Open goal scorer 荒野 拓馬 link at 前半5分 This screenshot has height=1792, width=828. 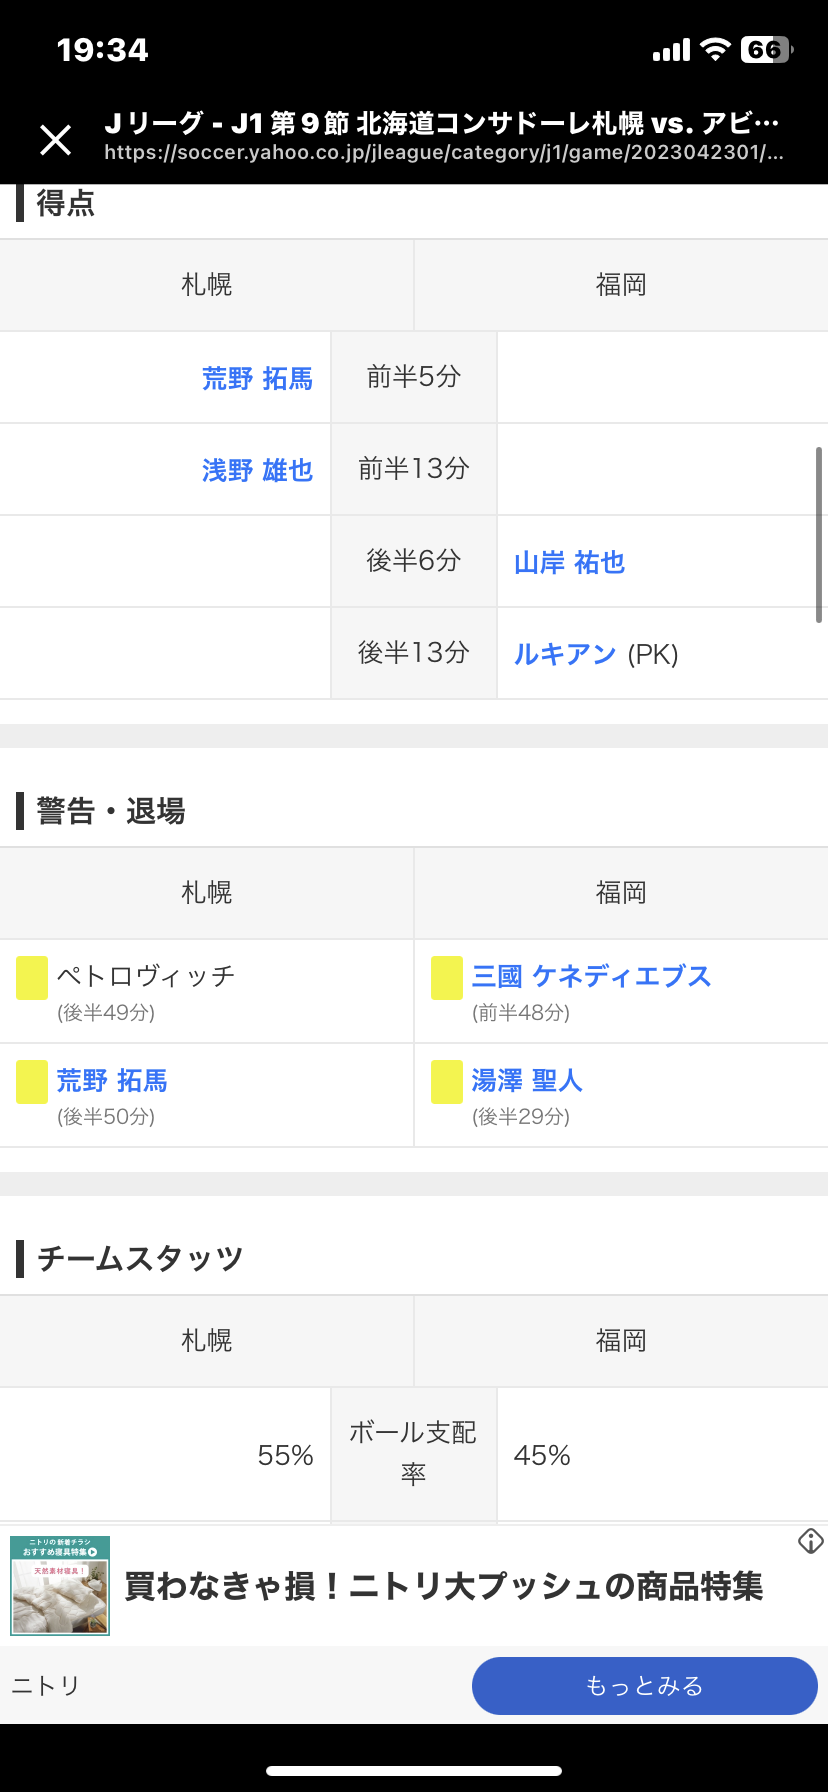pyautogui.click(x=257, y=379)
